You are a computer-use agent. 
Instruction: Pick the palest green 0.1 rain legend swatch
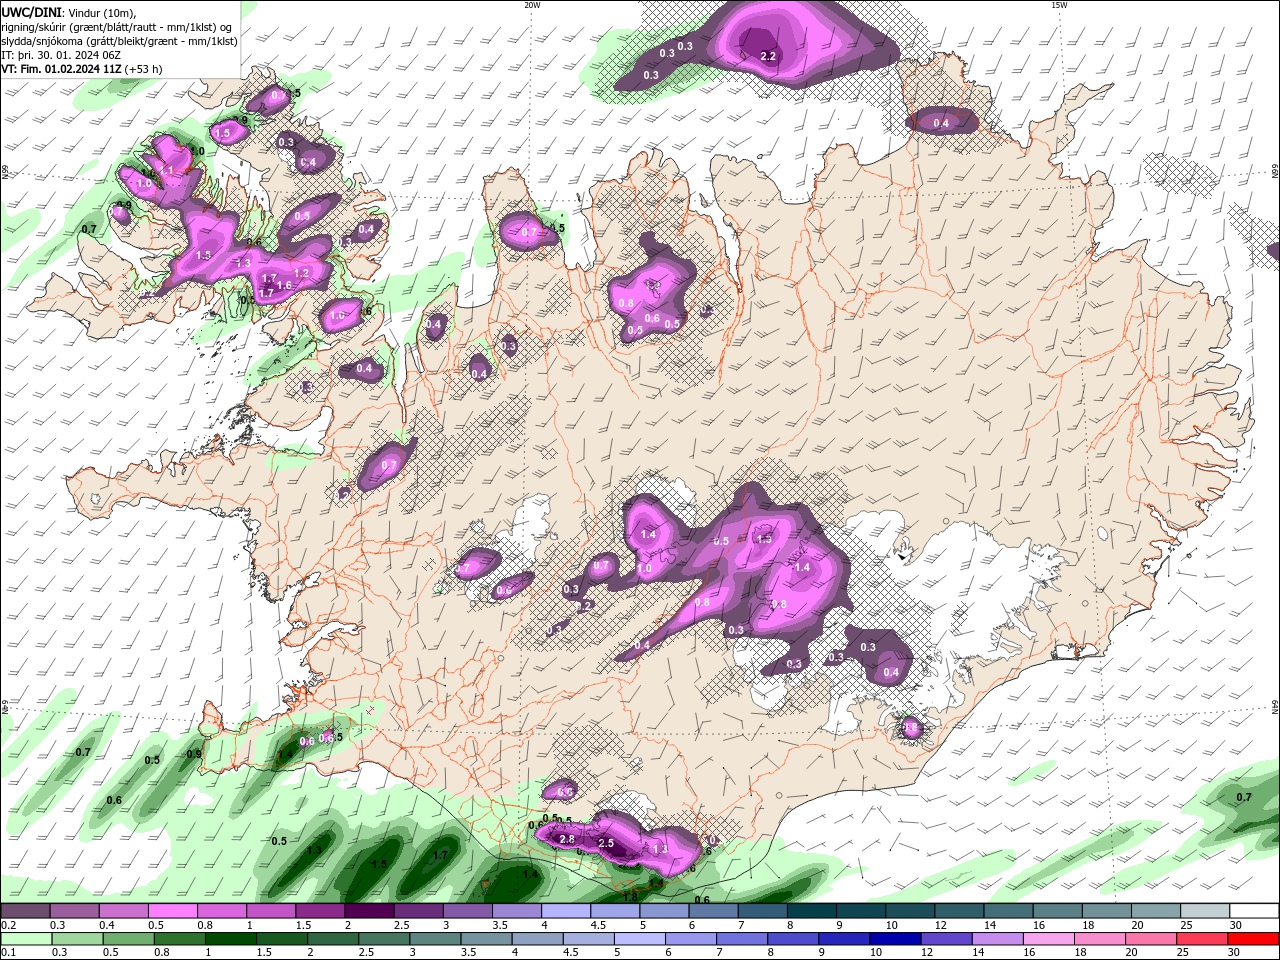tap(26, 939)
